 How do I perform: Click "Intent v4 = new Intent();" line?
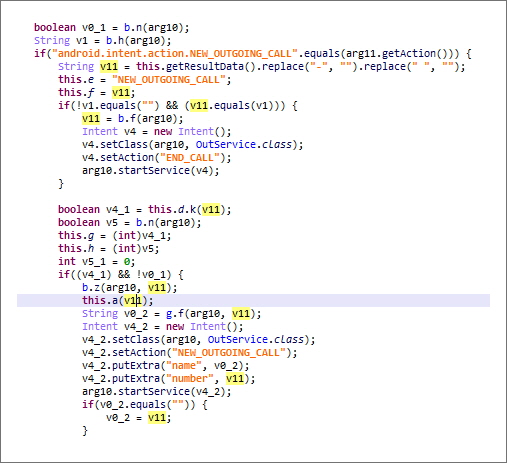pyautogui.click(x=157, y=131)
